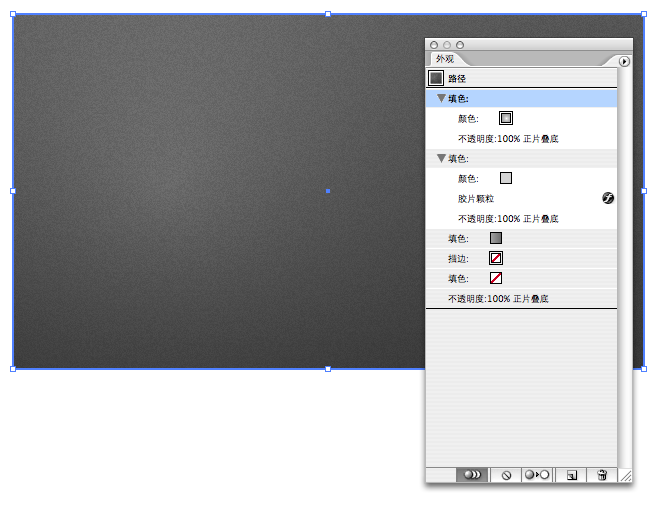Click the second 颜色: label above 胶片颗粒
The image size is (662, 506).
(468, 179)
